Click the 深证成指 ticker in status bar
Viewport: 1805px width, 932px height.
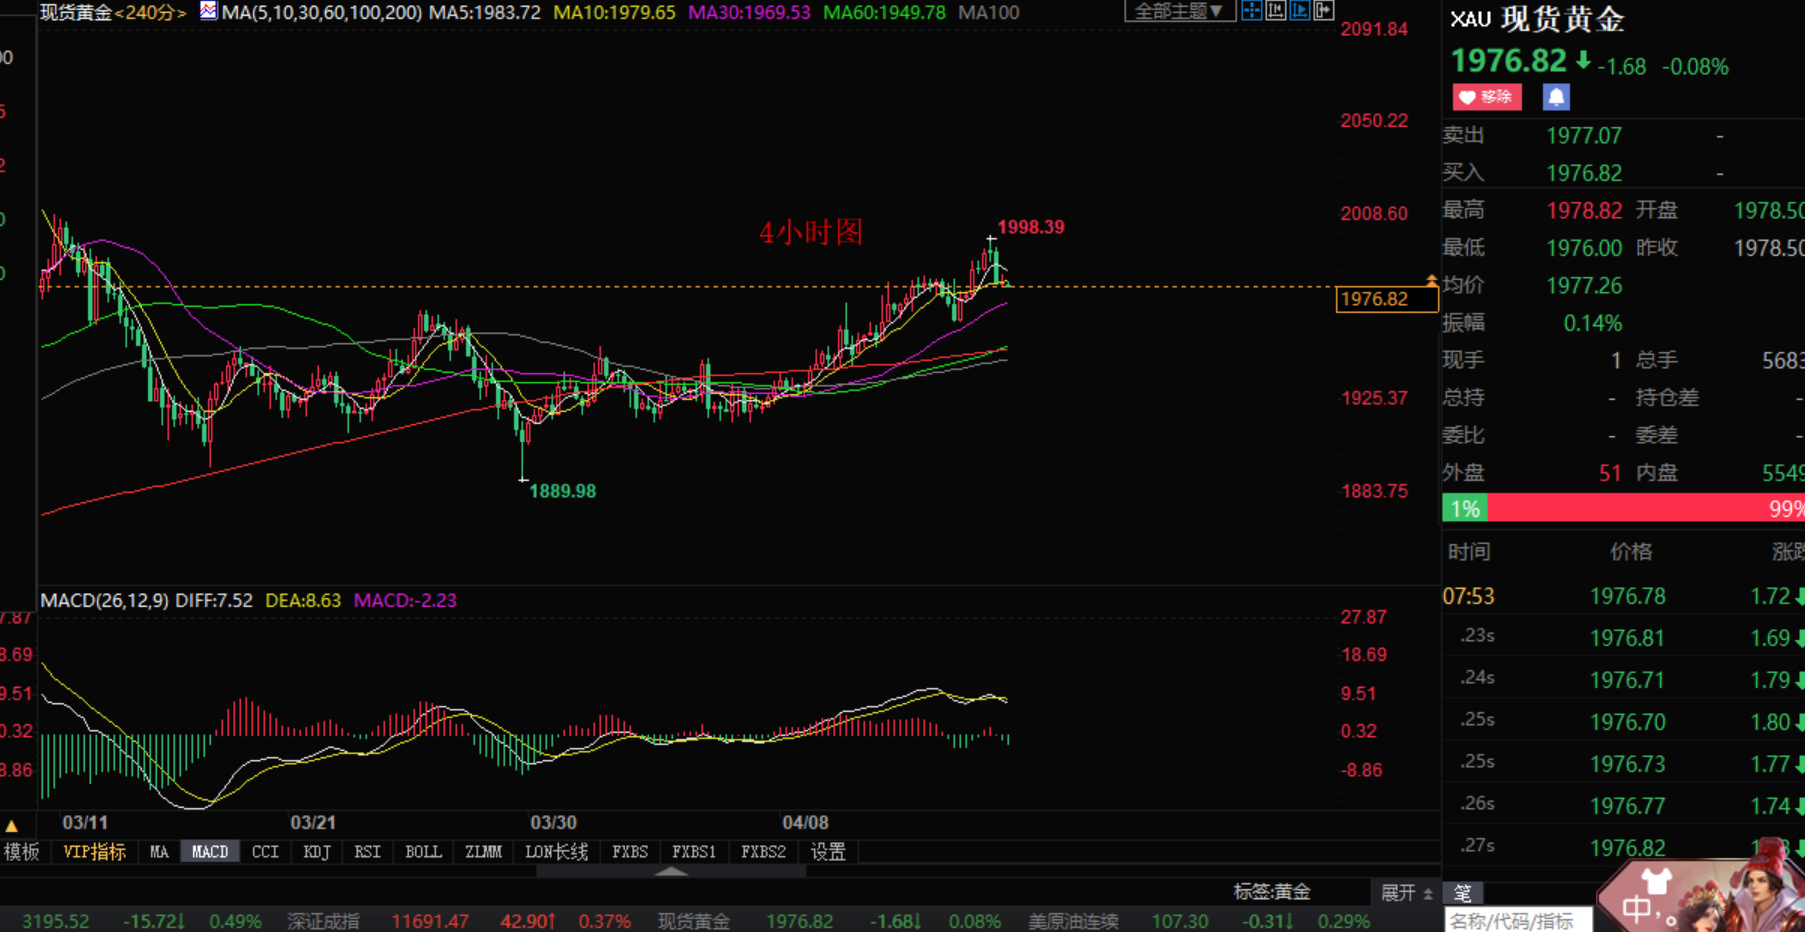click(x=323, y=921)
